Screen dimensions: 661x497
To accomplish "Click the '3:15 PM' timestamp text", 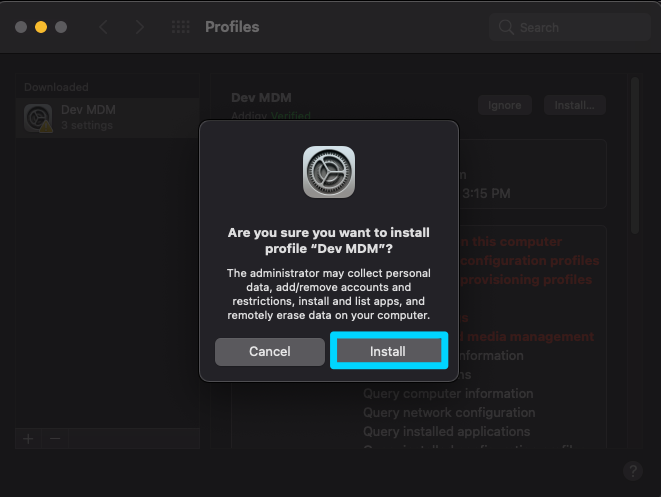I will (x=486, y=193).
